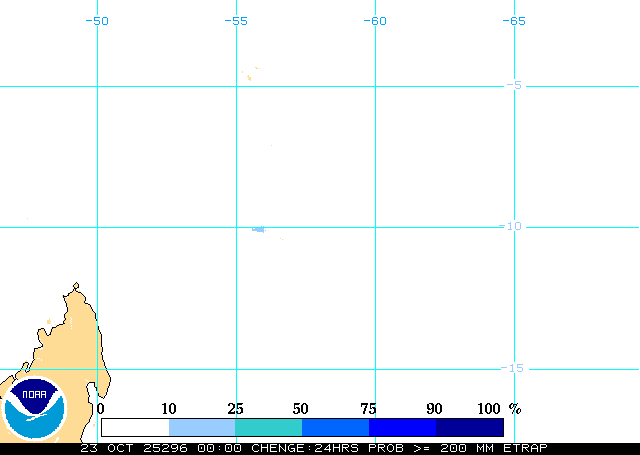Screen dimensions: 640x455
Task: Pick the teal 25–50 percent legend swatch
Action: 268,427
